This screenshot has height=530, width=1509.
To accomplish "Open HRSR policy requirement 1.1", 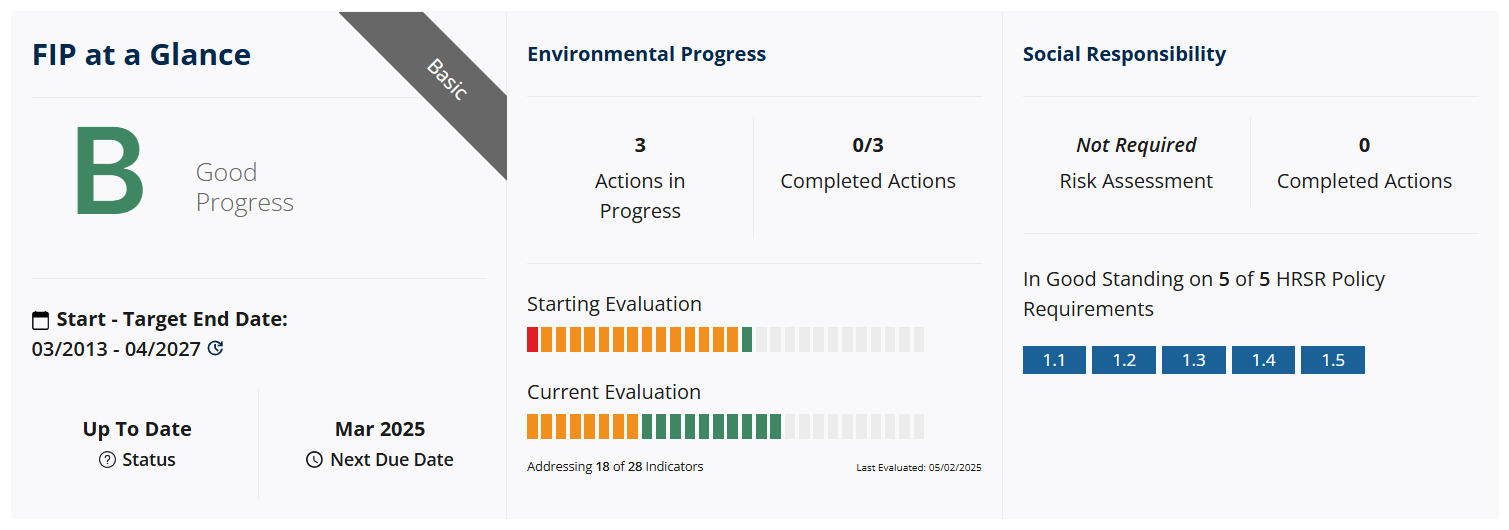I will (1054, 360).
